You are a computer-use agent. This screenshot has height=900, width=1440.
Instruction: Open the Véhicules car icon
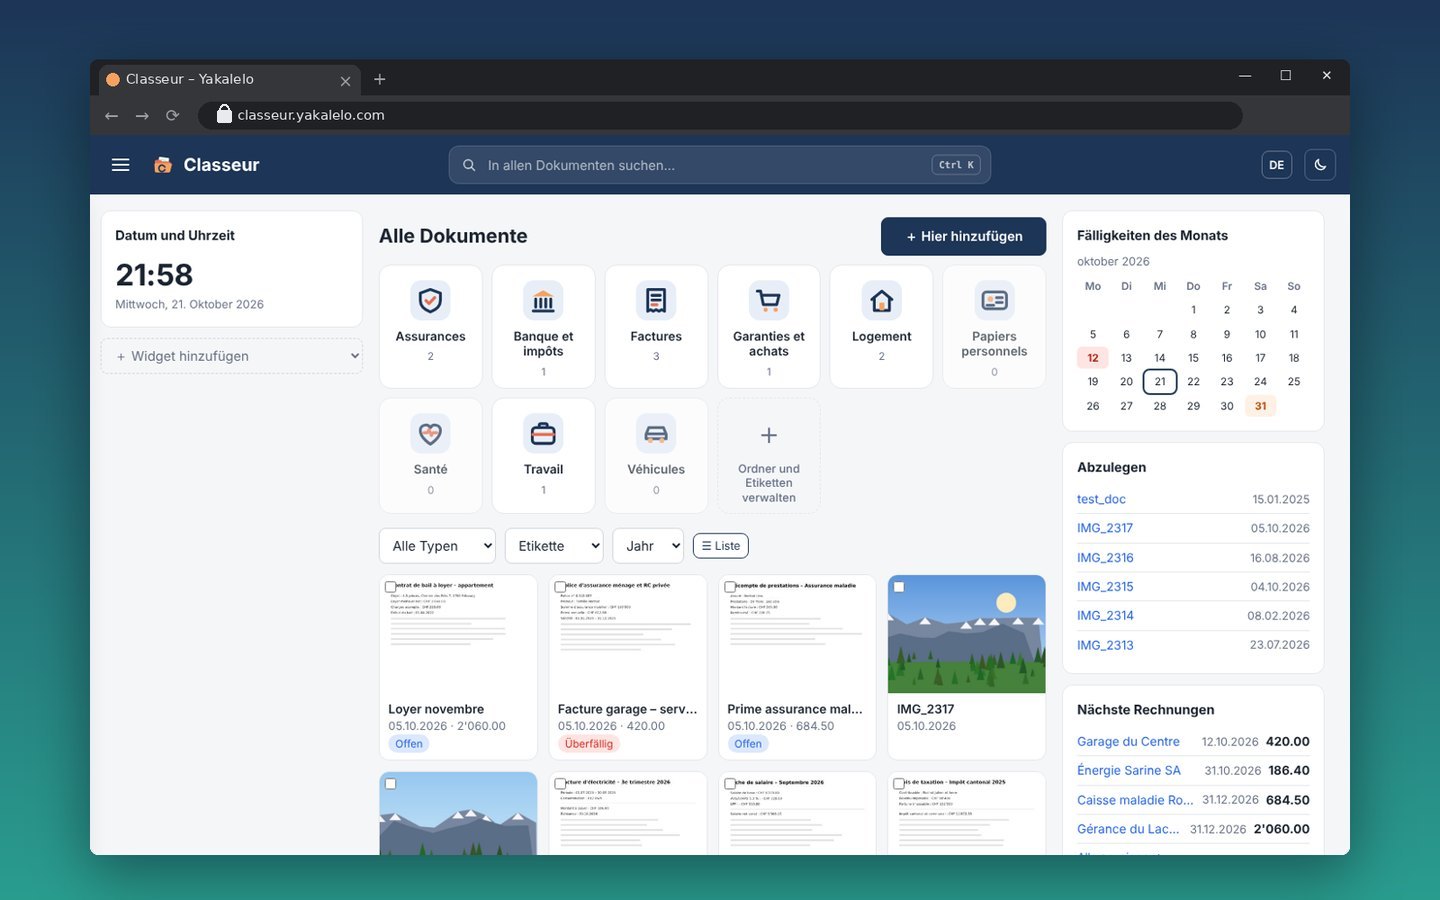click(656, 434)
